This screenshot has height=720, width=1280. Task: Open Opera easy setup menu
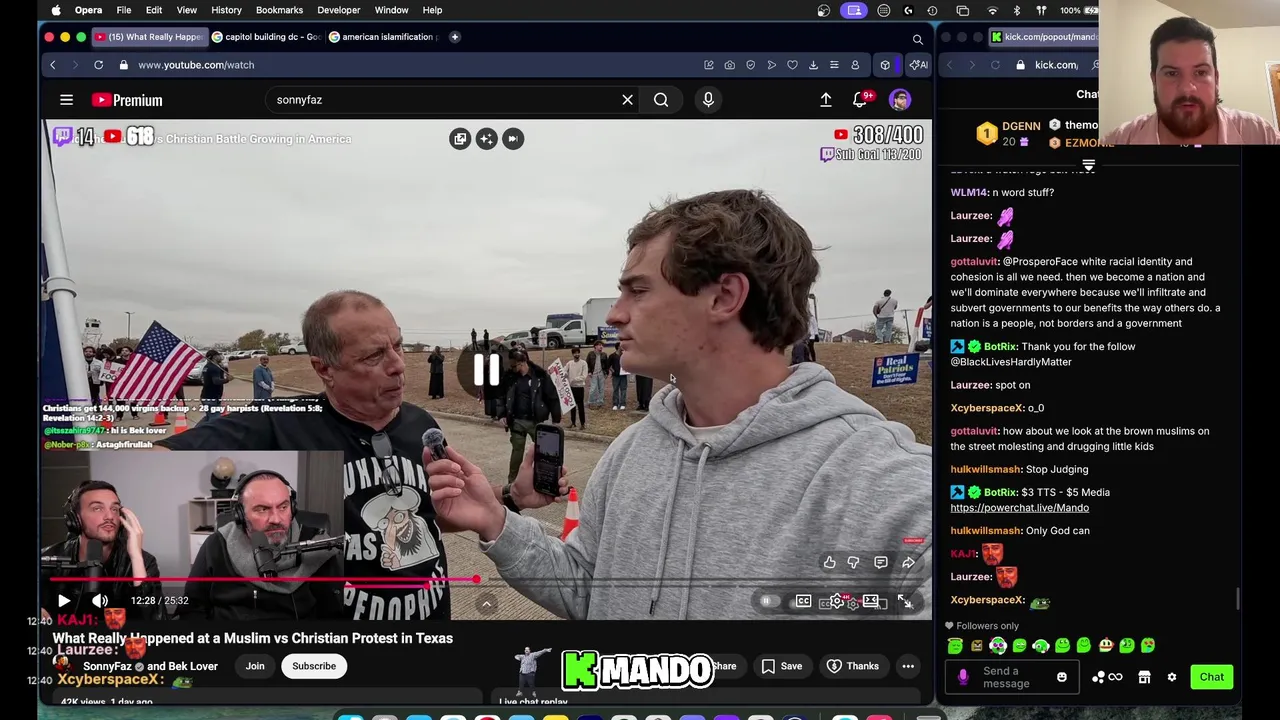pyautogui.click(x=834, y=65)
